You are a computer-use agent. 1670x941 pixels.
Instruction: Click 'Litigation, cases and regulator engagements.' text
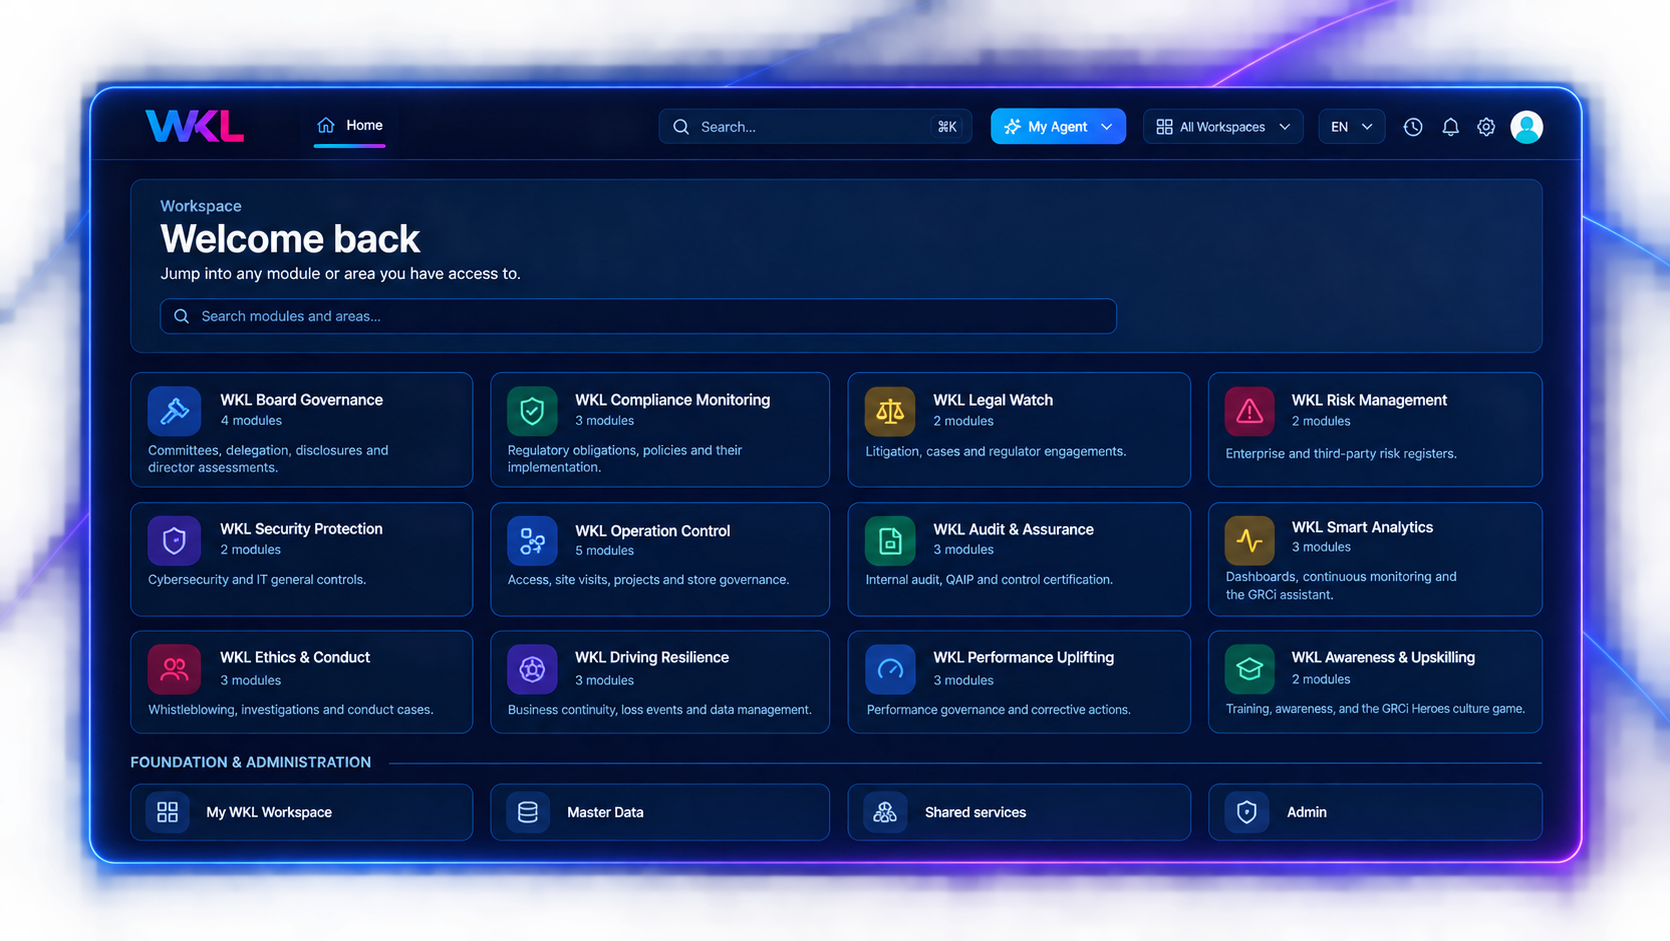(996, 452)
